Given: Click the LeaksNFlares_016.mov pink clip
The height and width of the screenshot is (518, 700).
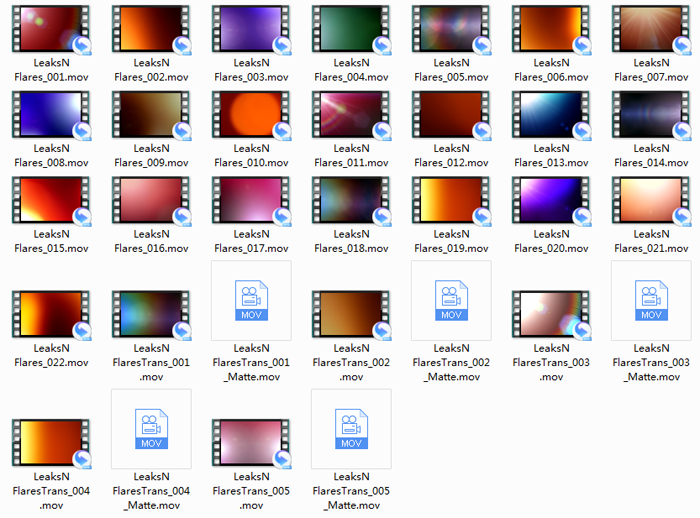Looking at the screenshot, I should 150,201.
